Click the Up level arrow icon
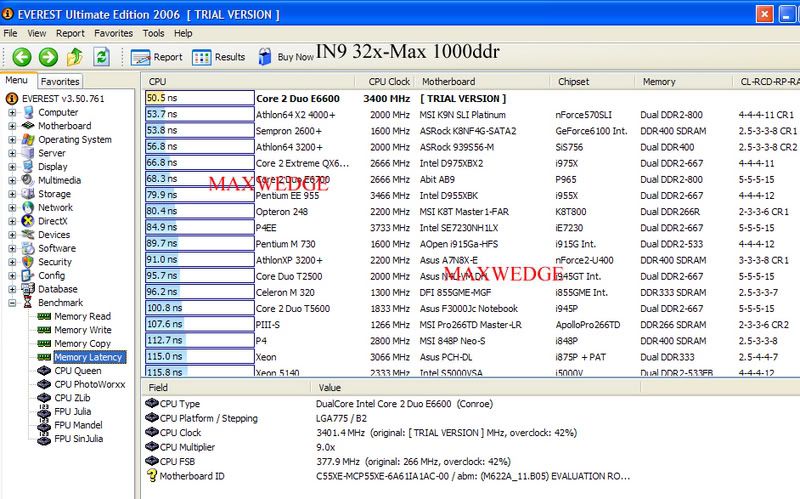 (75, 57)
